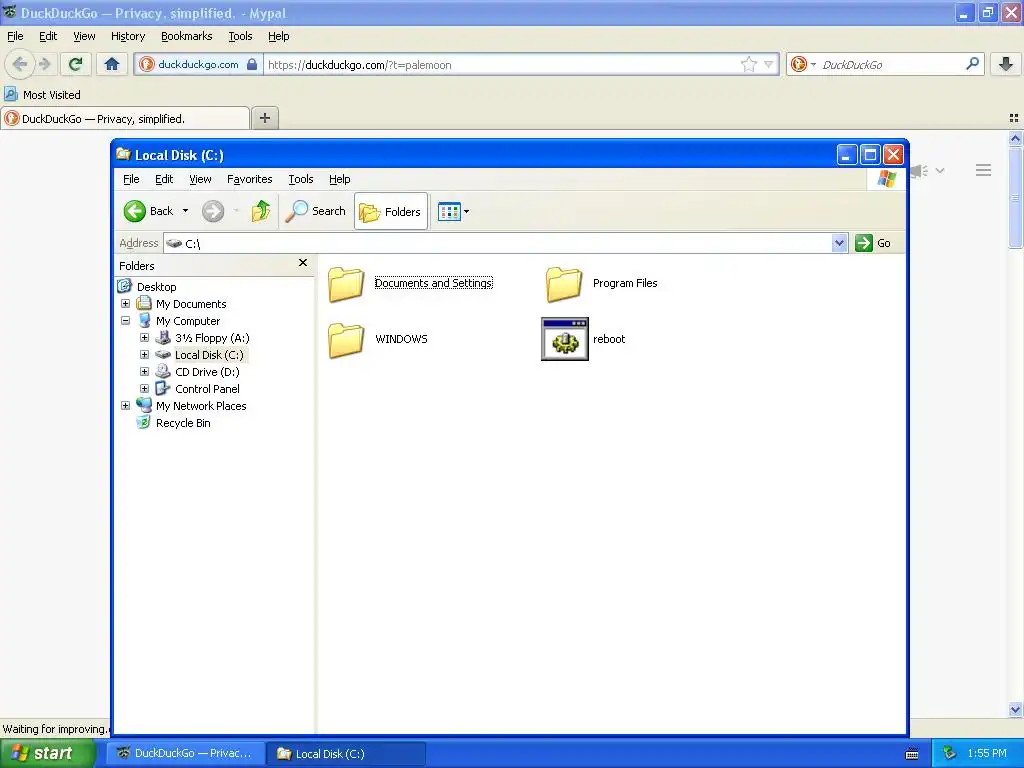
Task: Open a new browser tab with plus
Action: pos(264,118)
